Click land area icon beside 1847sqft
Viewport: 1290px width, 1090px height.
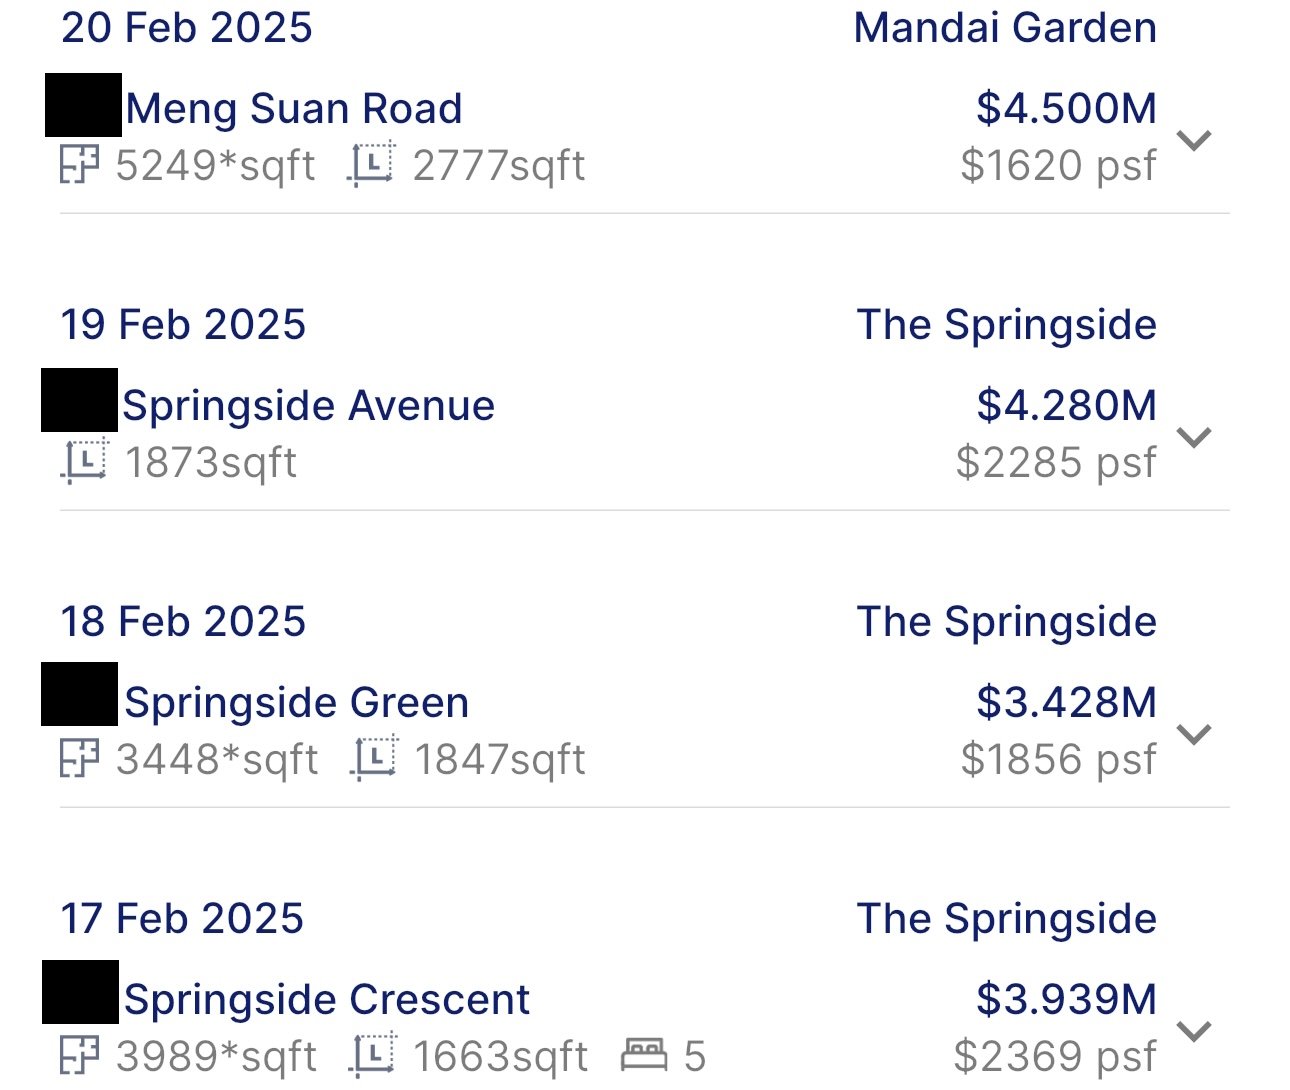374,758
